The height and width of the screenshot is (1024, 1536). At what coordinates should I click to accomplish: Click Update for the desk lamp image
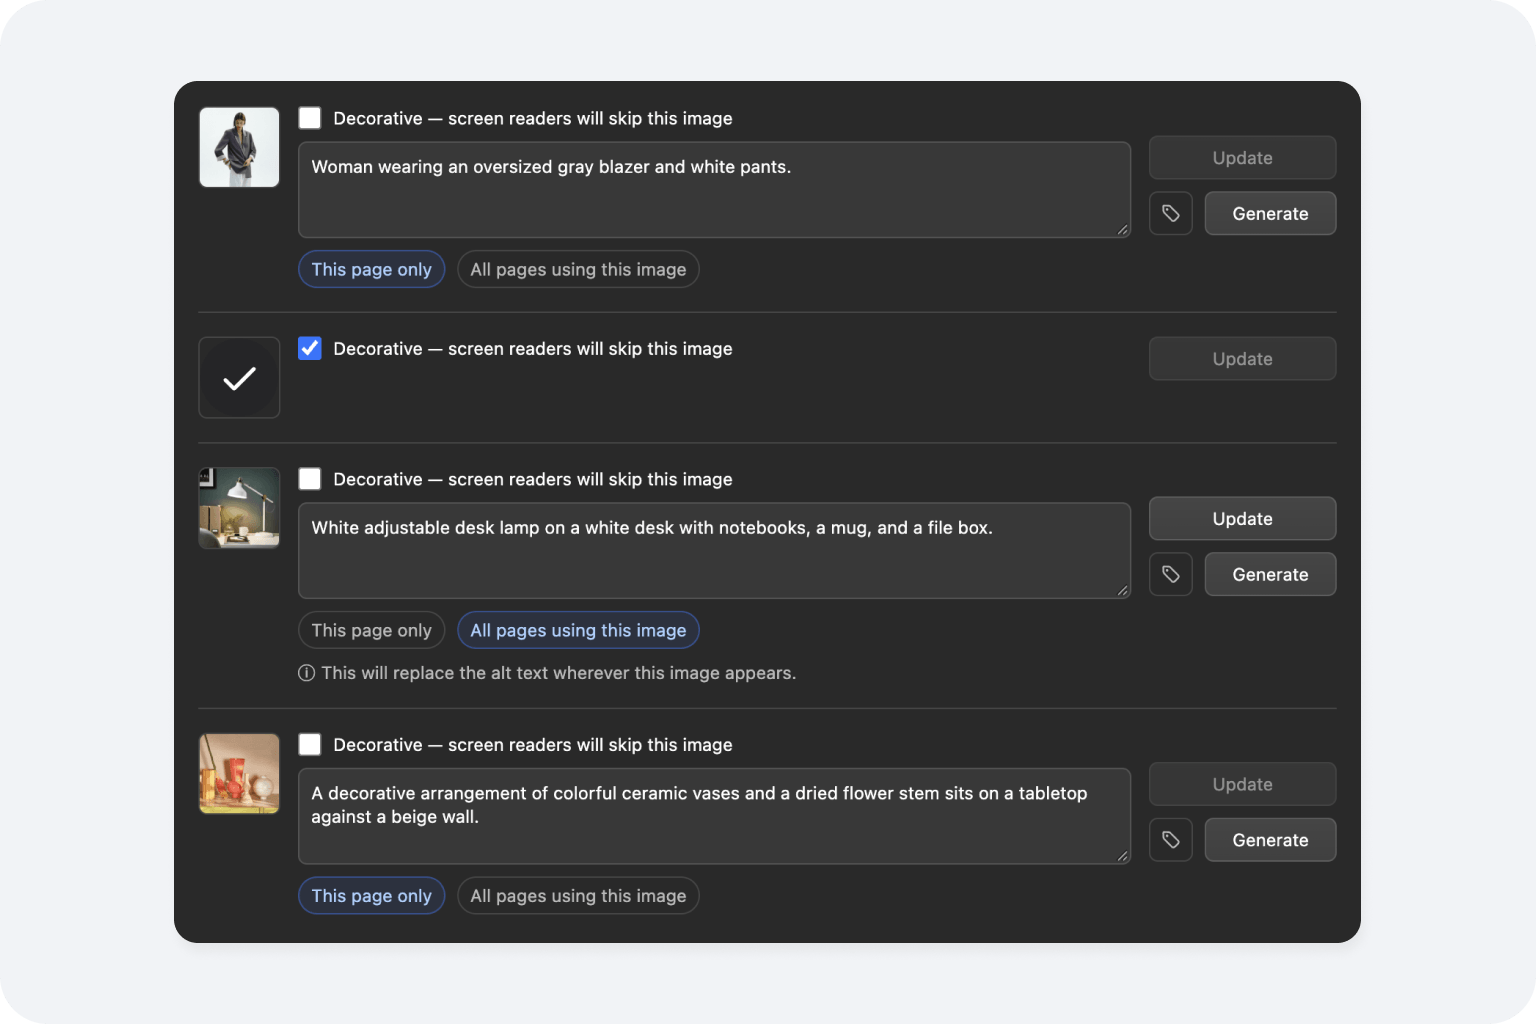point(1242,519)
